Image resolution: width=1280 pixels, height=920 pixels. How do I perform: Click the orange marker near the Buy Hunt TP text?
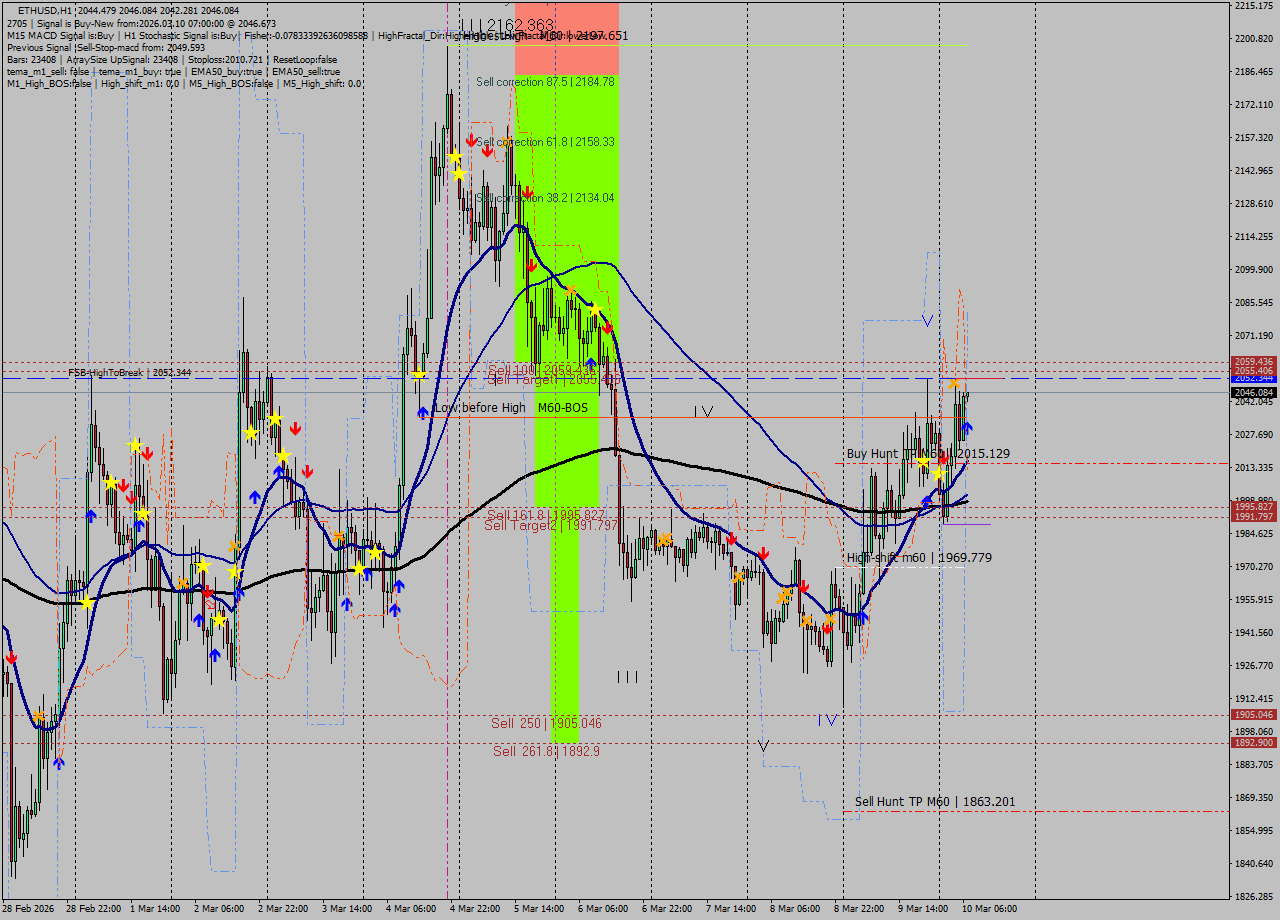955,383
